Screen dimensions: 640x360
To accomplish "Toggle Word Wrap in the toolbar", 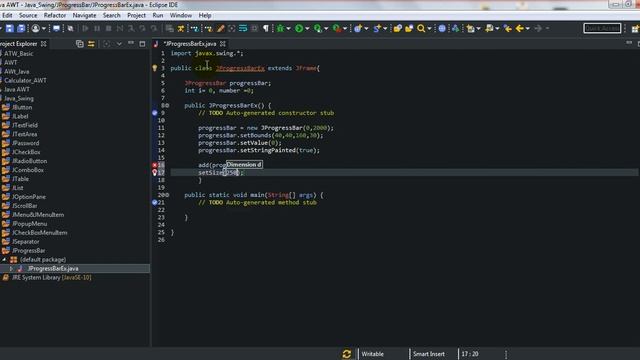I will click(x=243, y=28).
